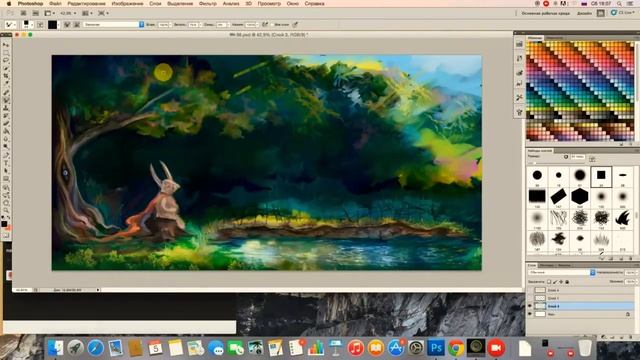Choose the spiky leaf brush preset
640x360 pixels.
[622, 218]
